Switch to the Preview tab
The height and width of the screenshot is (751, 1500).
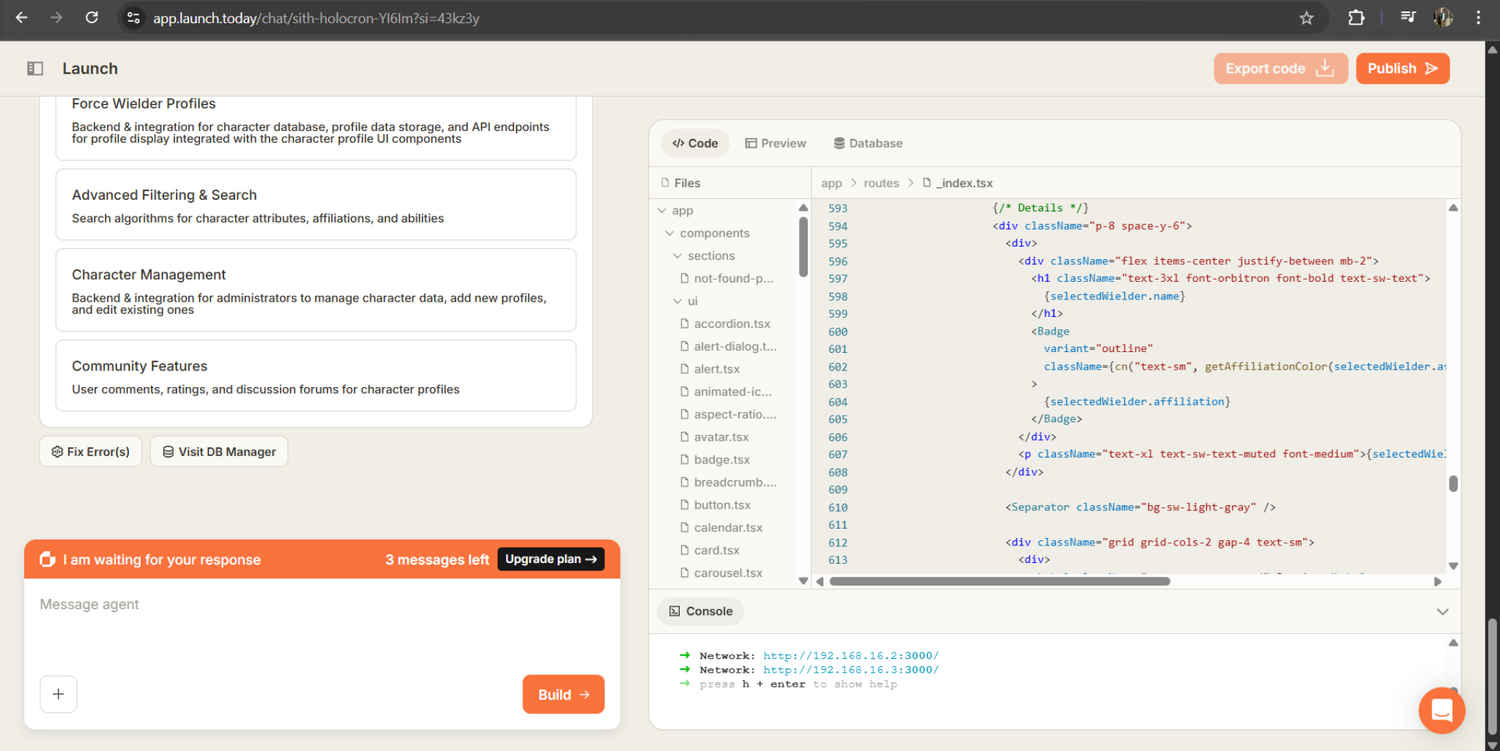[x=775, y=143]
